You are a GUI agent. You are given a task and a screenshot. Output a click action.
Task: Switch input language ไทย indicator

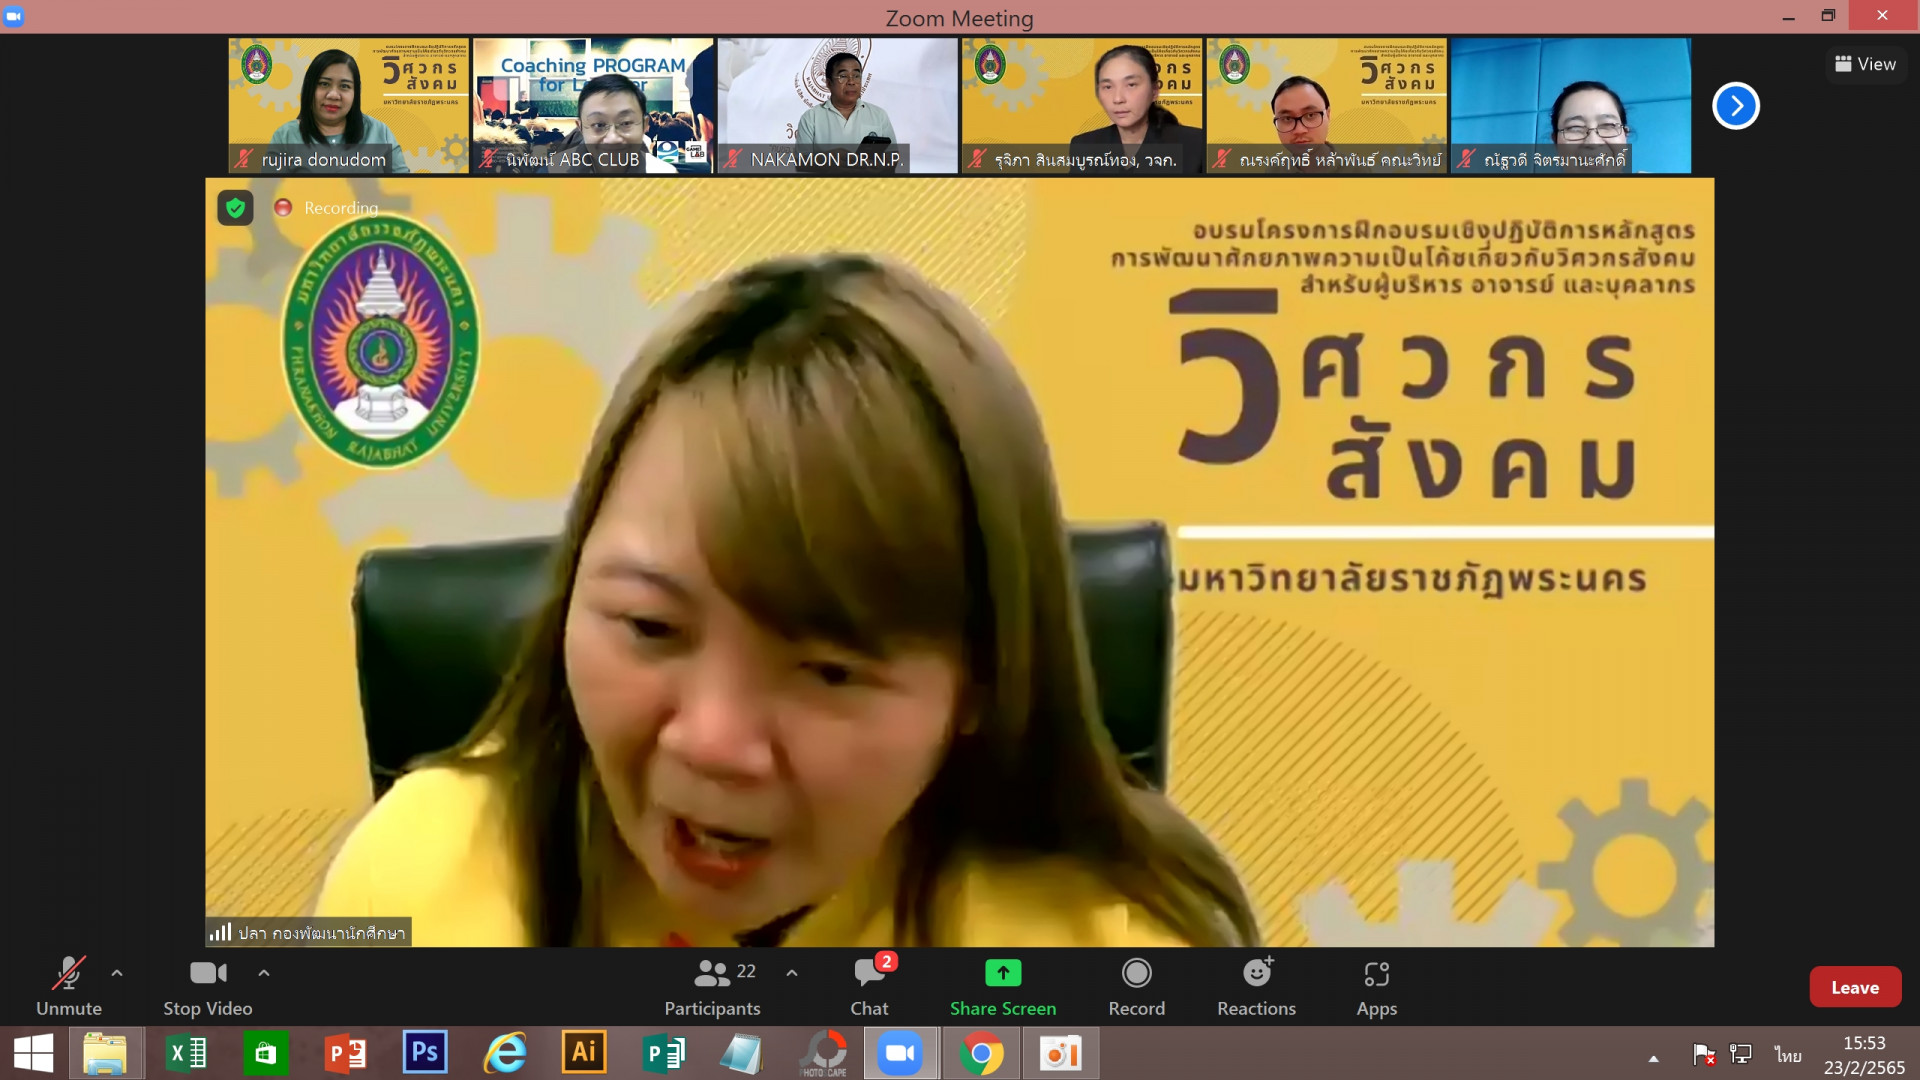pyautogui.click(x=1788, y=1054)
